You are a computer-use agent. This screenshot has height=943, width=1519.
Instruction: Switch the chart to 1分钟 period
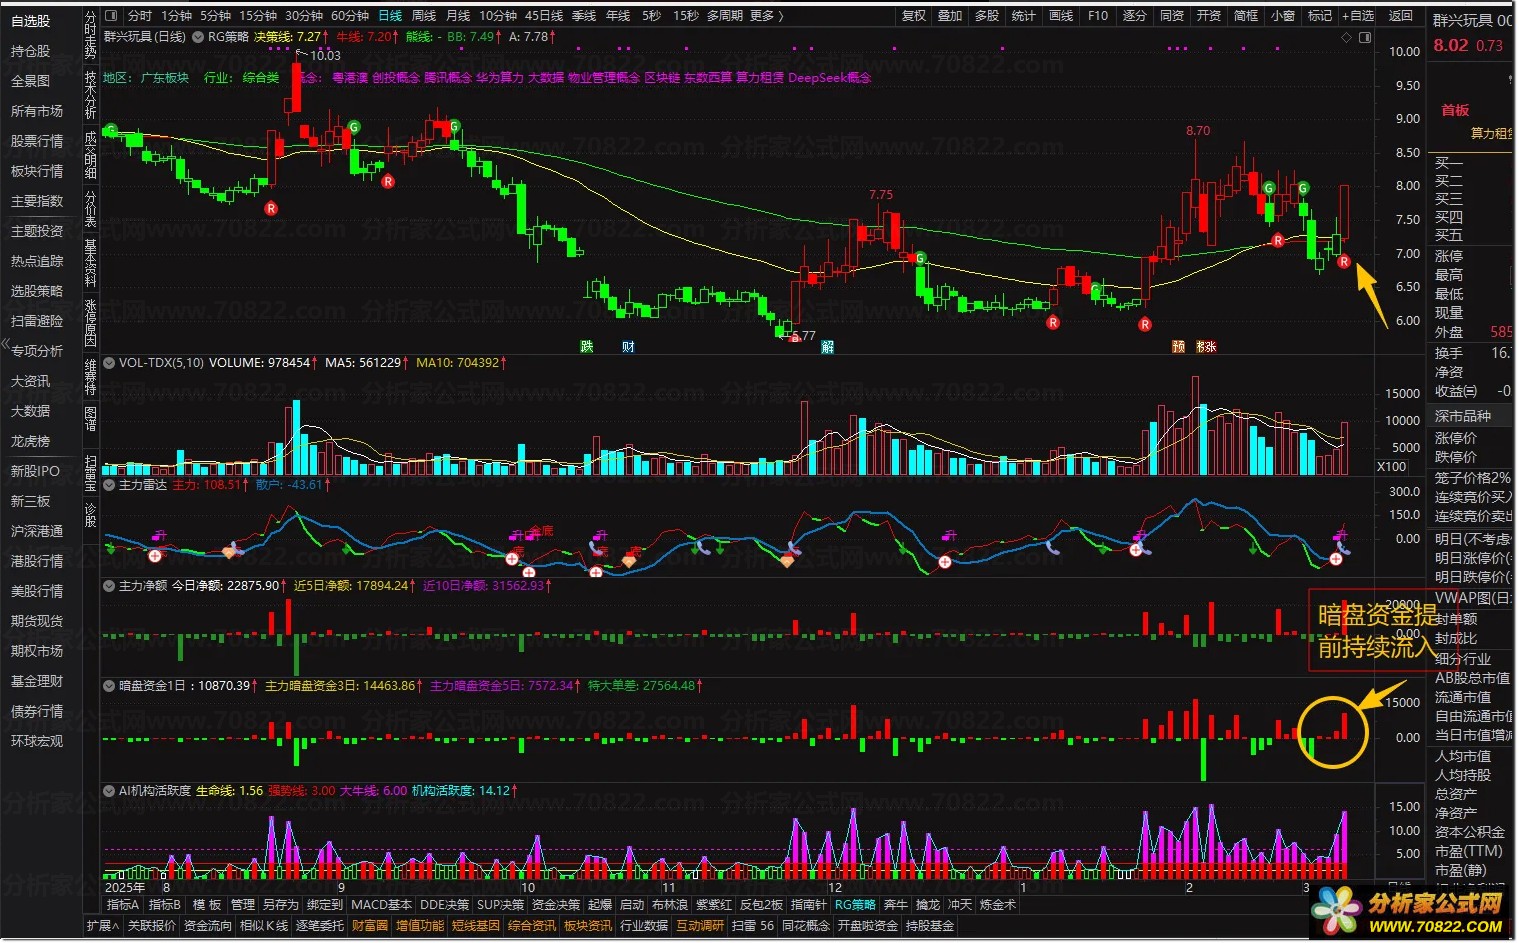(x=177, y=15)
